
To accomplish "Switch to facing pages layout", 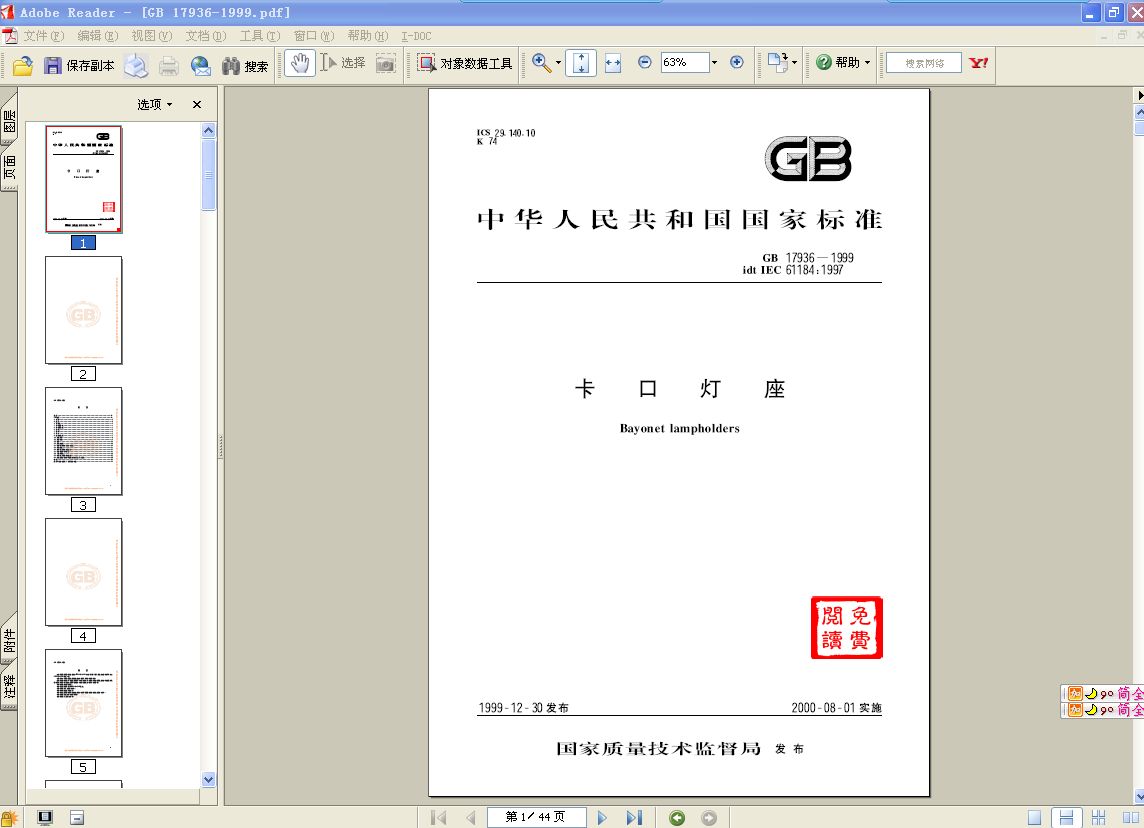I will tap(1130, 818).
